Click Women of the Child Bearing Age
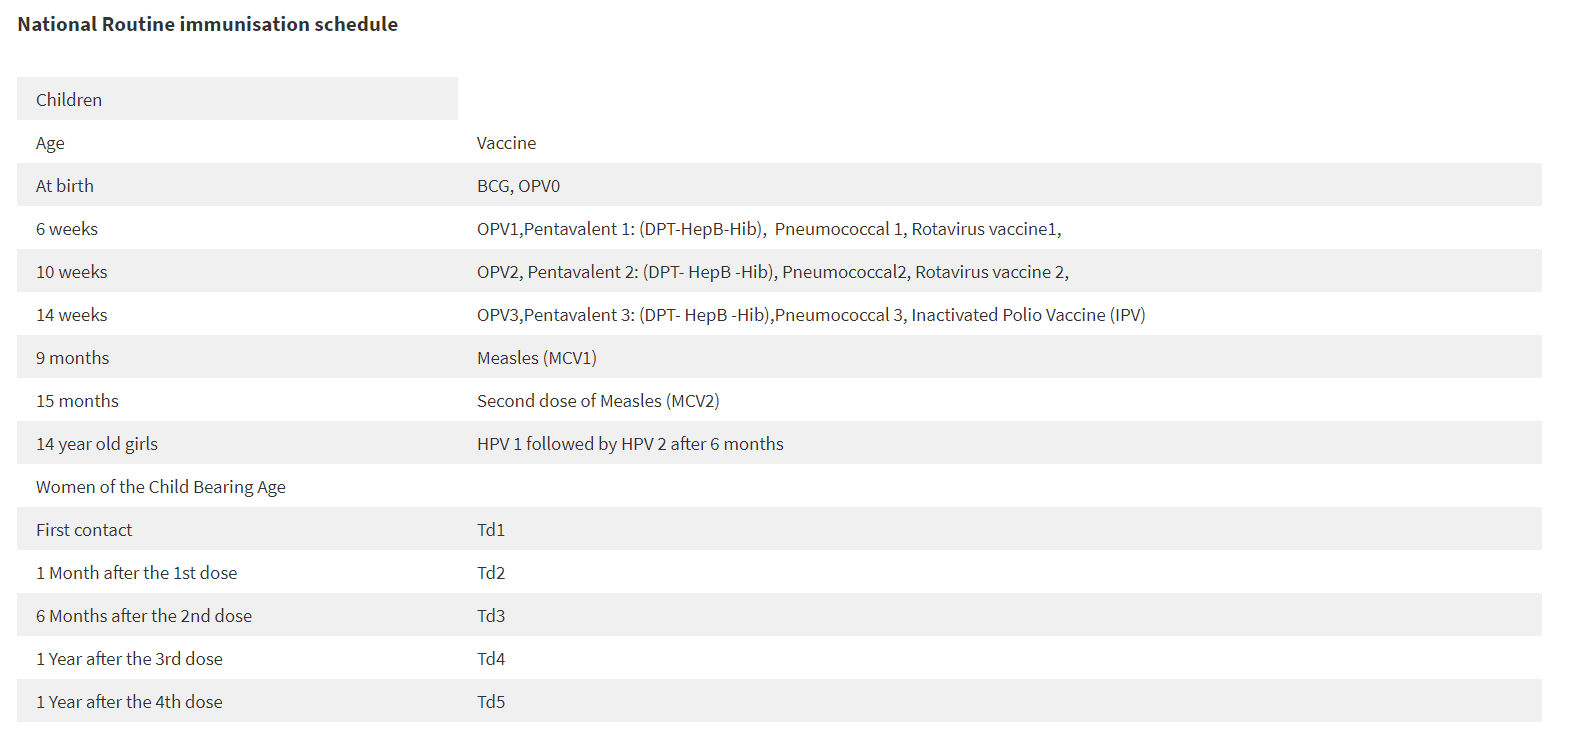The height and width of the screenshot is (752, 1594). (161, 487)
